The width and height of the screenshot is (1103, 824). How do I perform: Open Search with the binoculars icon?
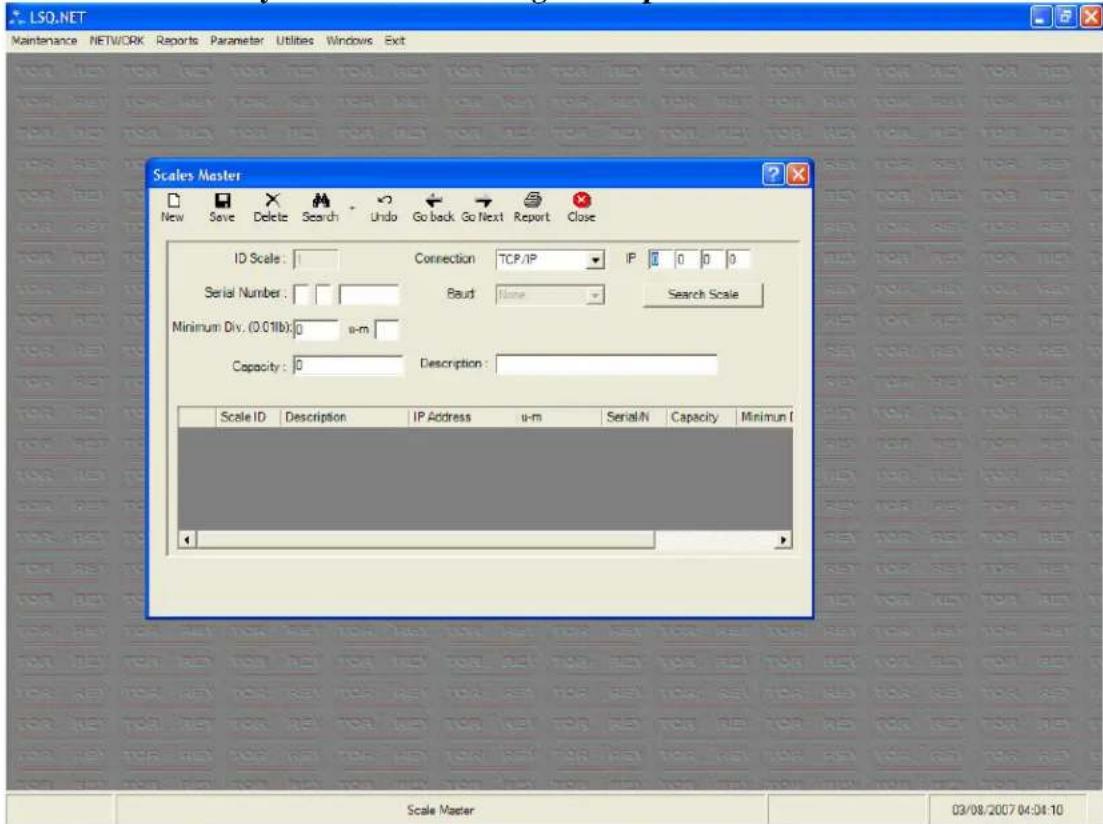[320, 208]
